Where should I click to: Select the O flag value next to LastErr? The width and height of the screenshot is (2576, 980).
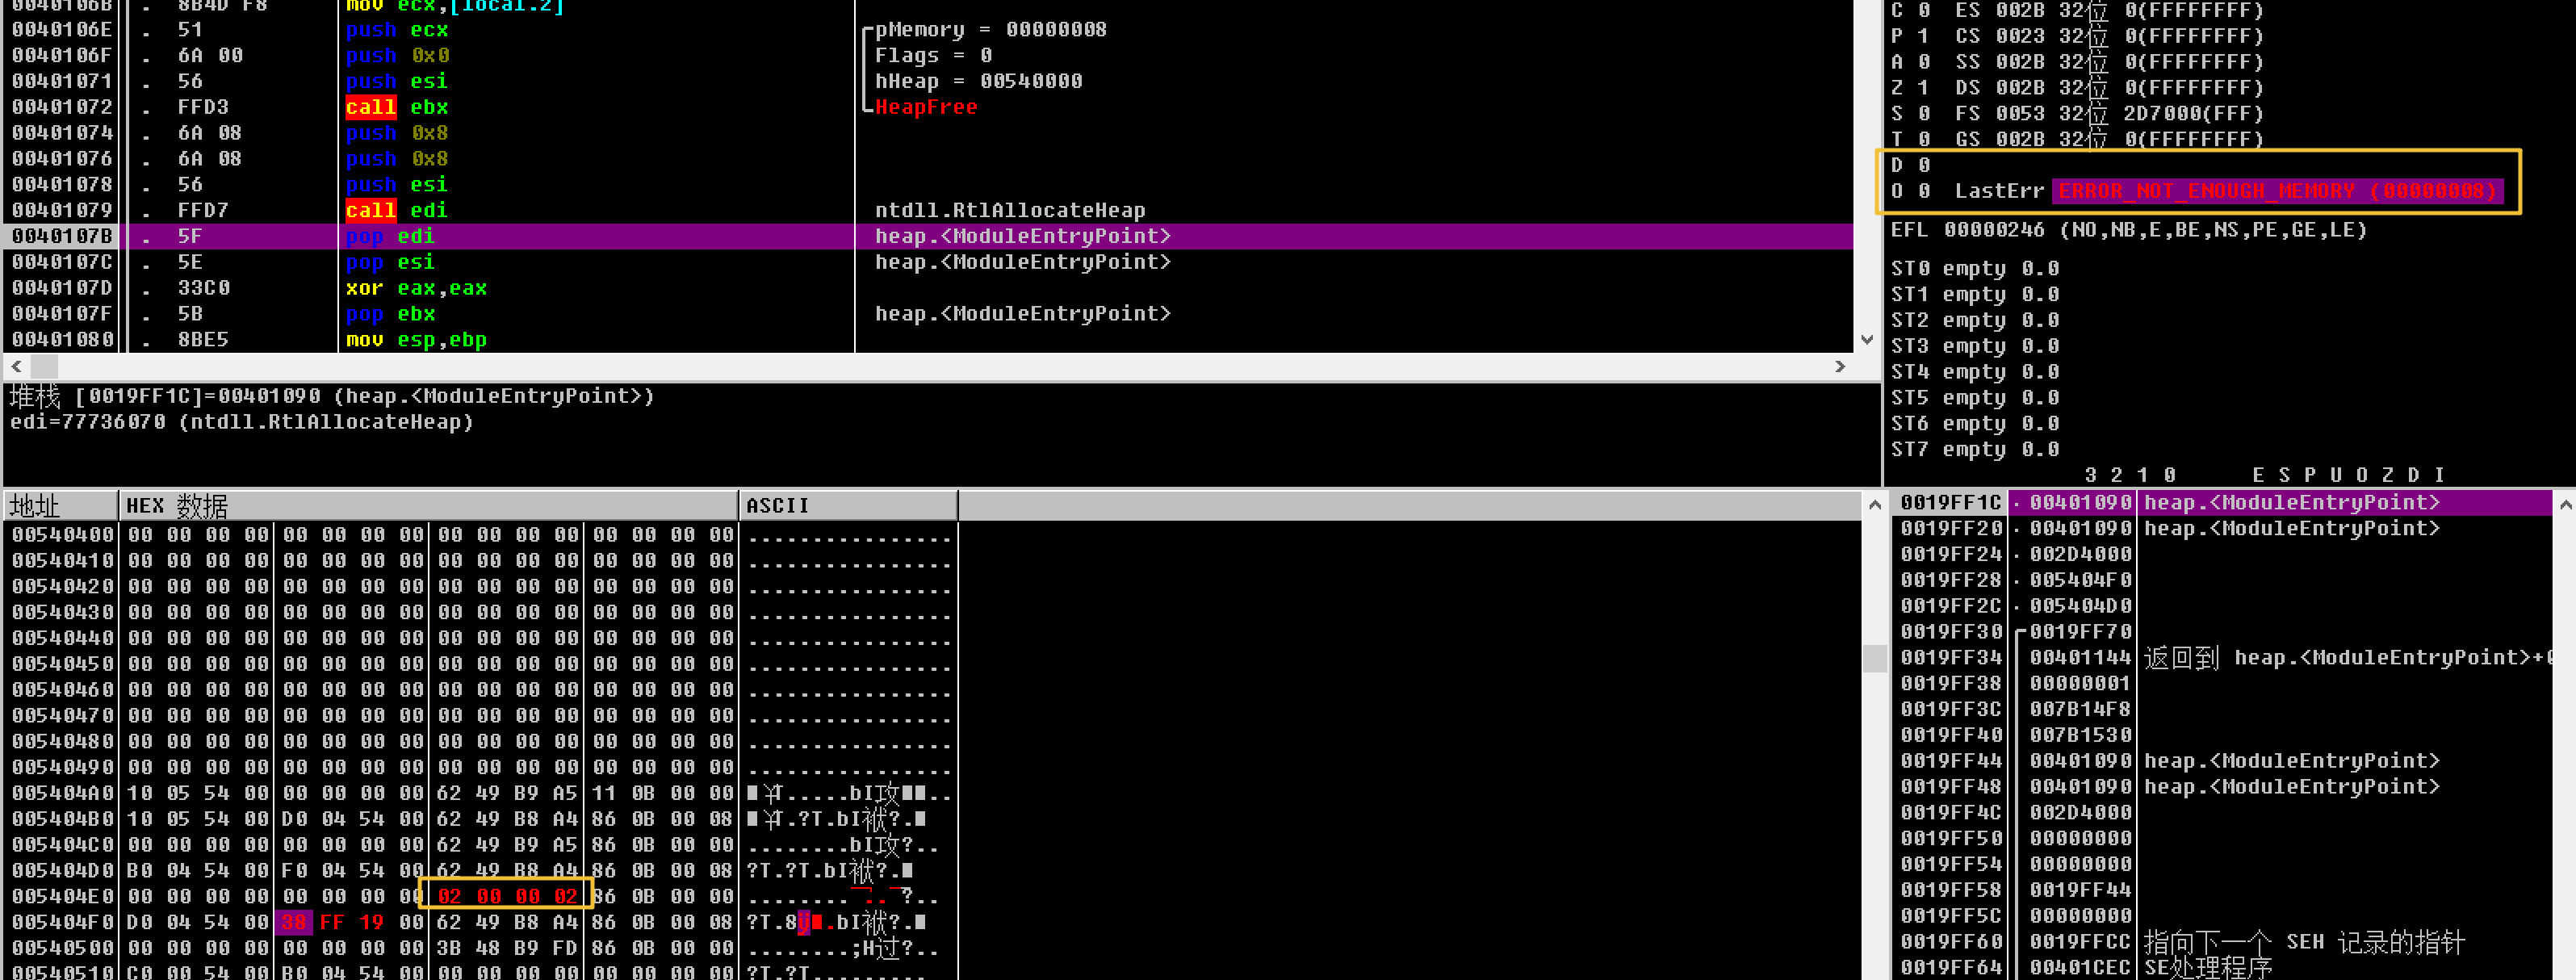(1923, 191)
